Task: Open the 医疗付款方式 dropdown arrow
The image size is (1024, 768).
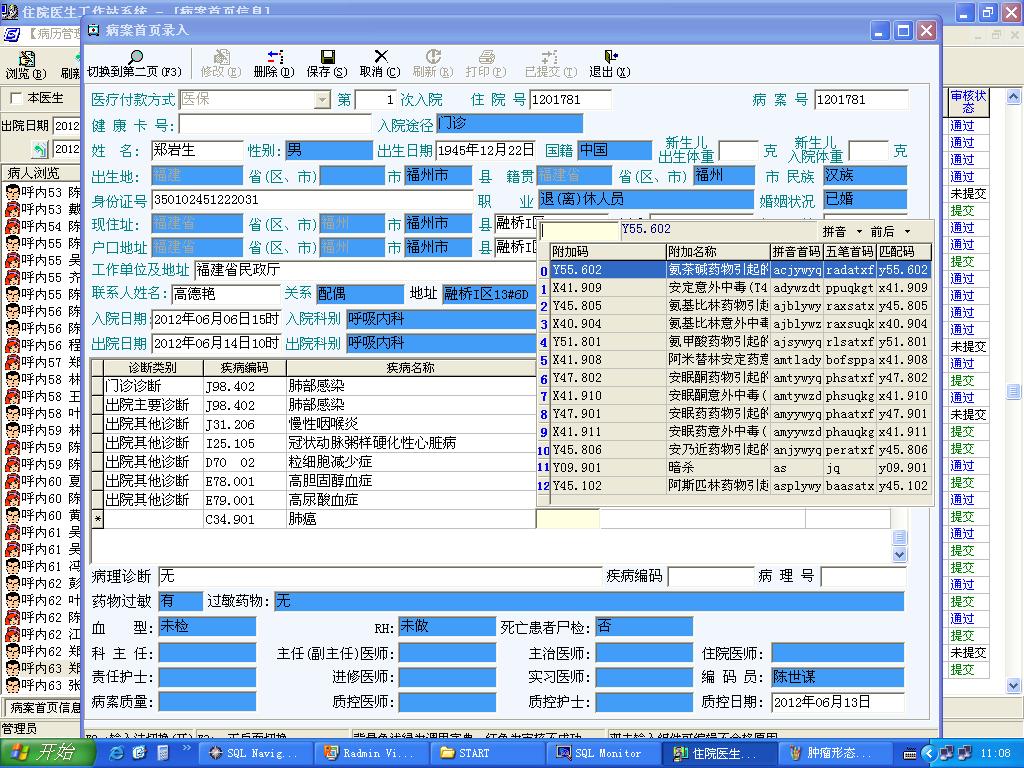Action: [x=321, y=100]
